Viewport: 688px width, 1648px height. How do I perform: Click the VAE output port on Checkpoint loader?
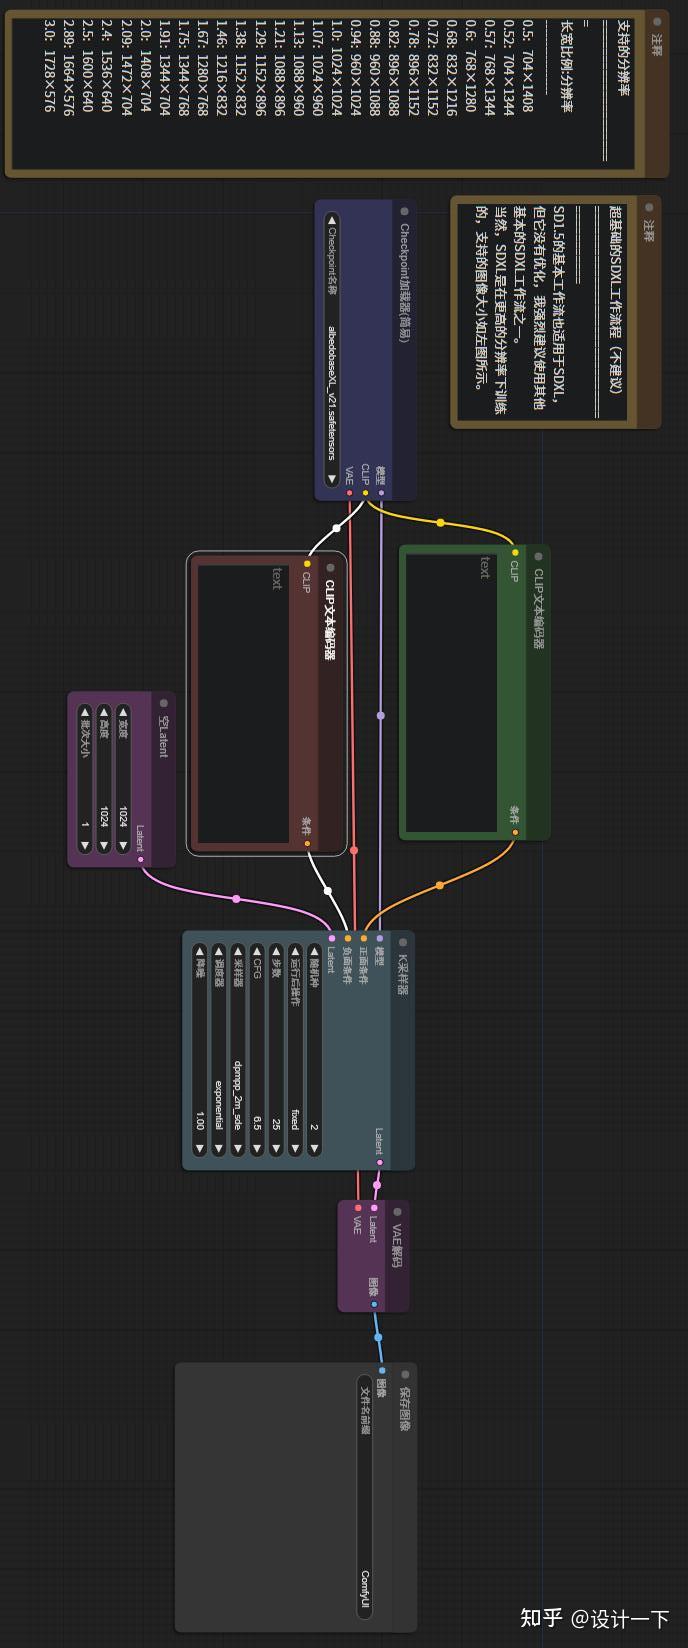coord(349,492)
